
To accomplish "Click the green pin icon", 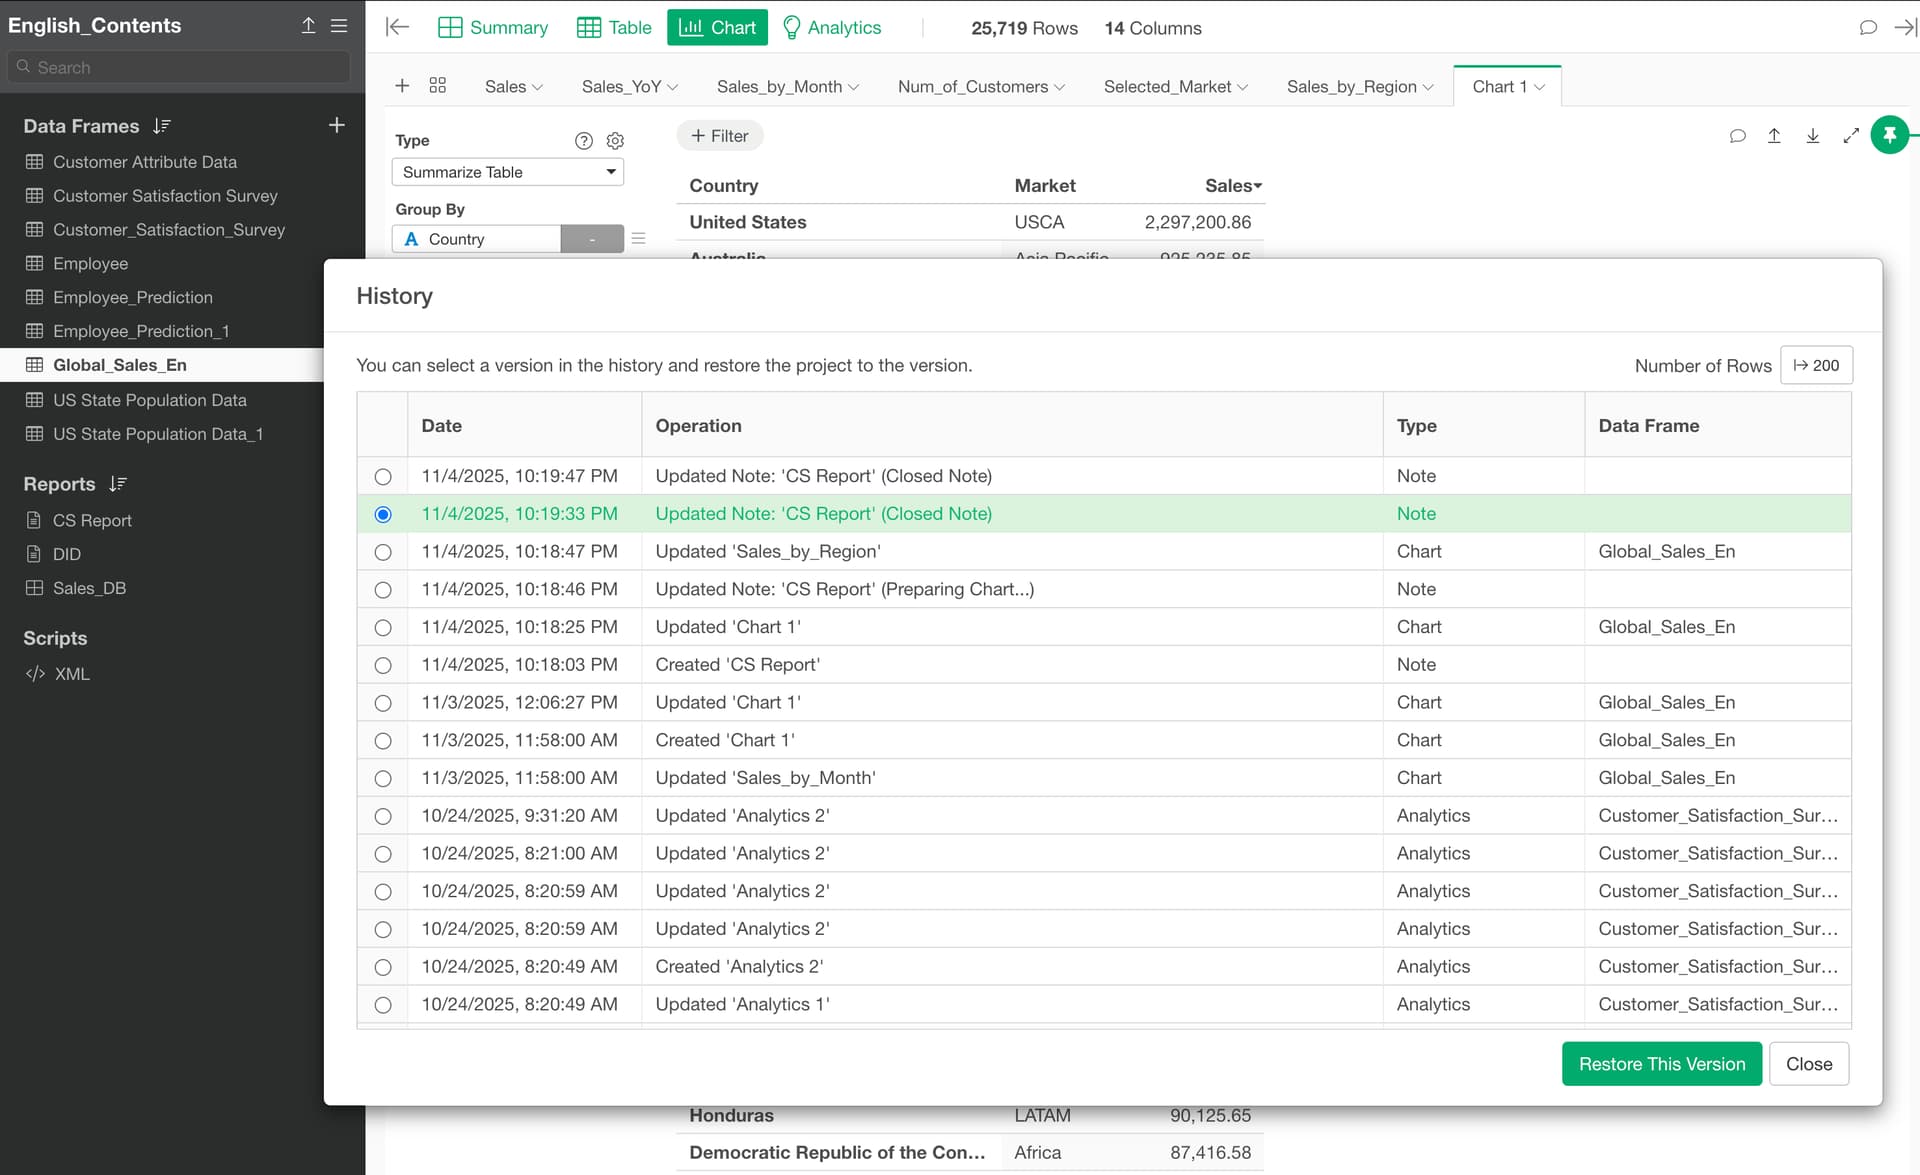I will tap(1889, 135).
